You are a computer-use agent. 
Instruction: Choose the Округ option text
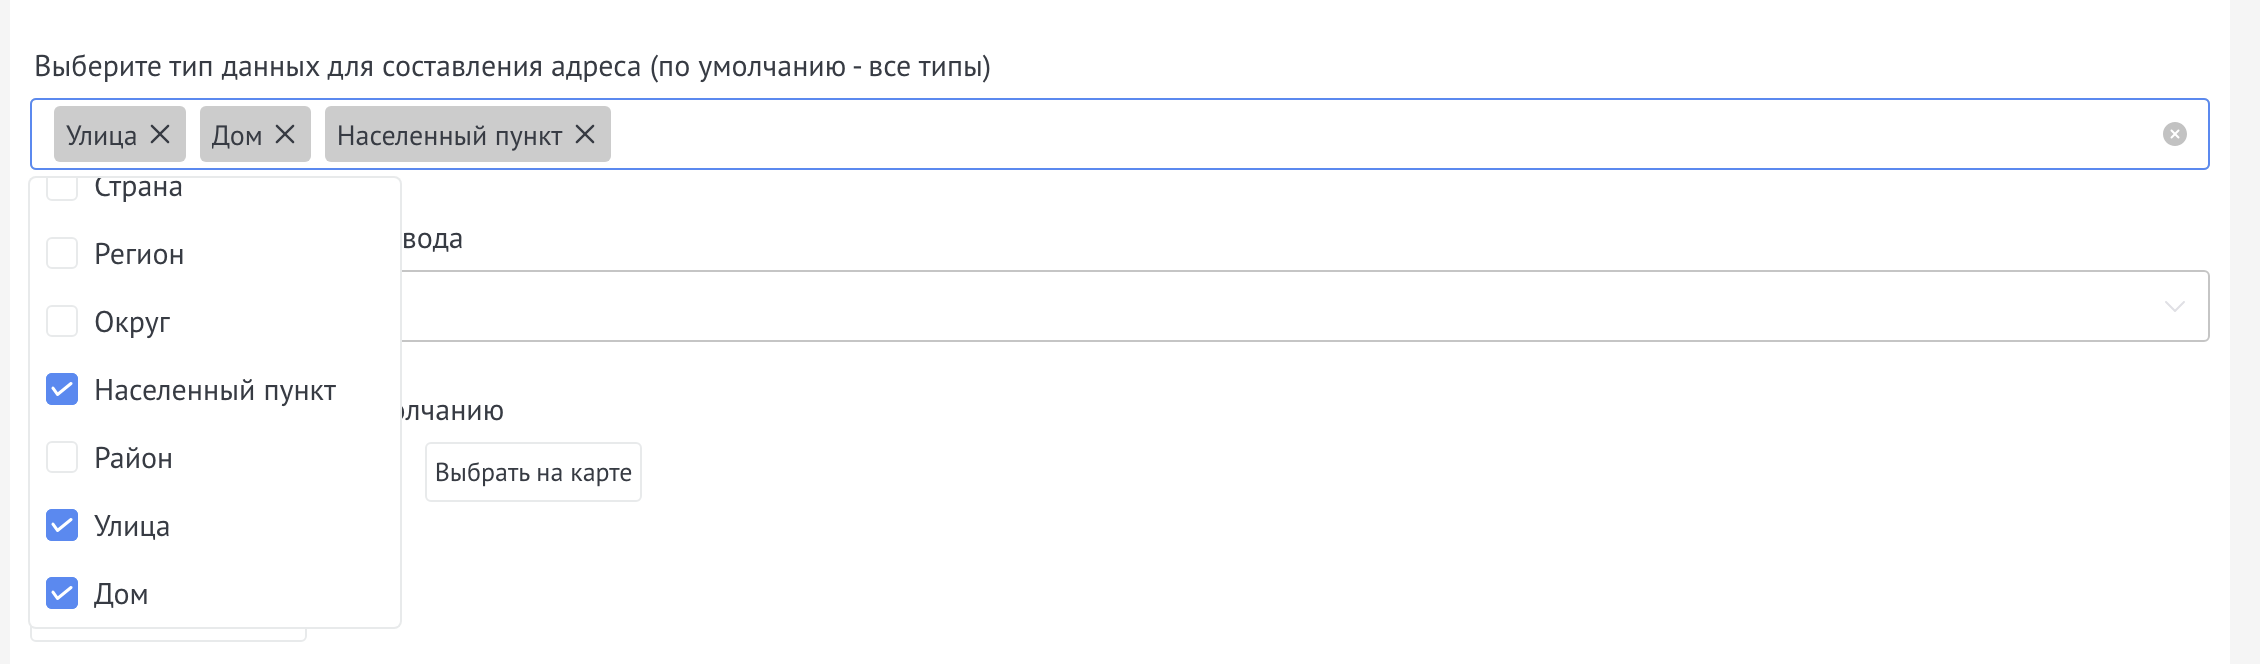132,322
